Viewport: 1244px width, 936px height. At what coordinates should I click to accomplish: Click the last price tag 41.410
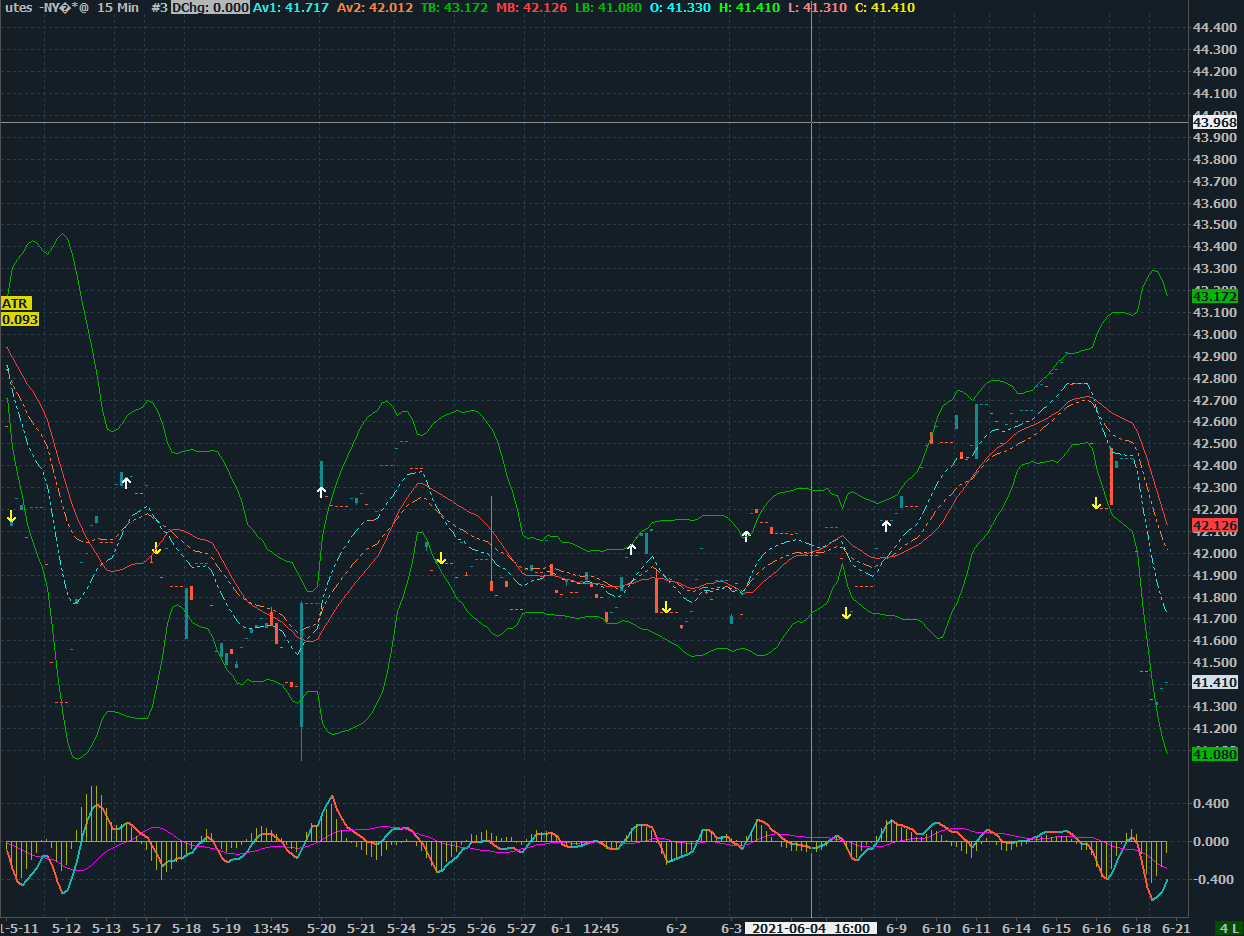[1215, 682]
